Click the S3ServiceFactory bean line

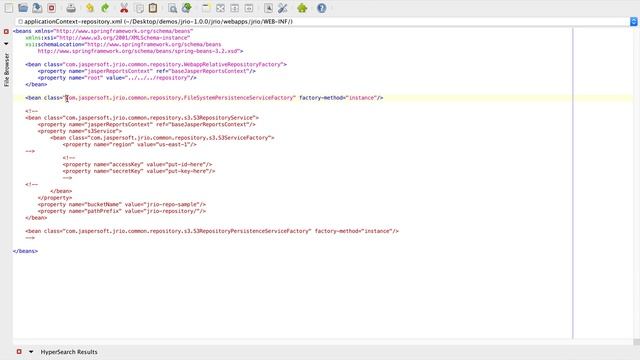[162, 138]
